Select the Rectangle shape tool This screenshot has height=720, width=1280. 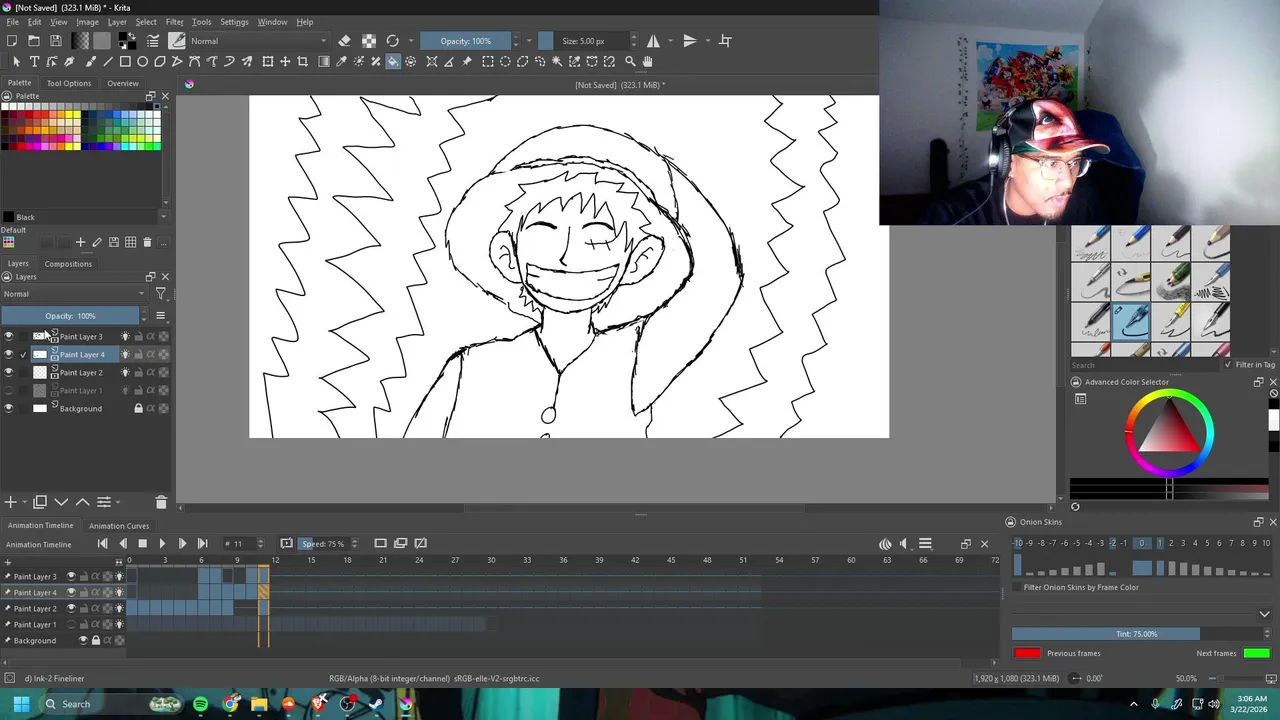[x=125, y=62]
